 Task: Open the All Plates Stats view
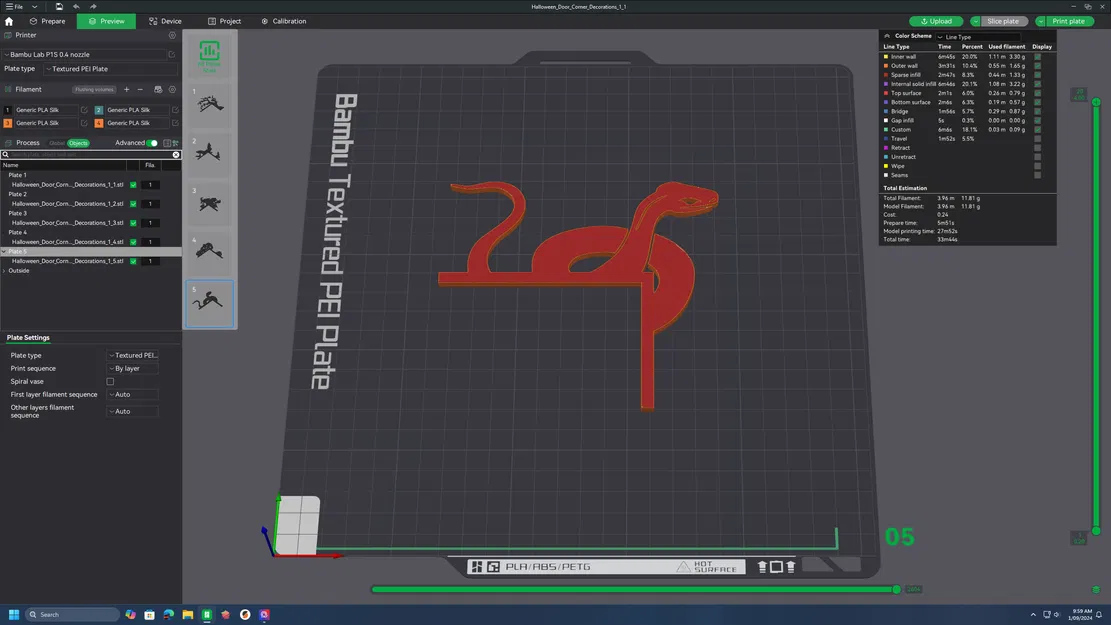pos(209,56)
